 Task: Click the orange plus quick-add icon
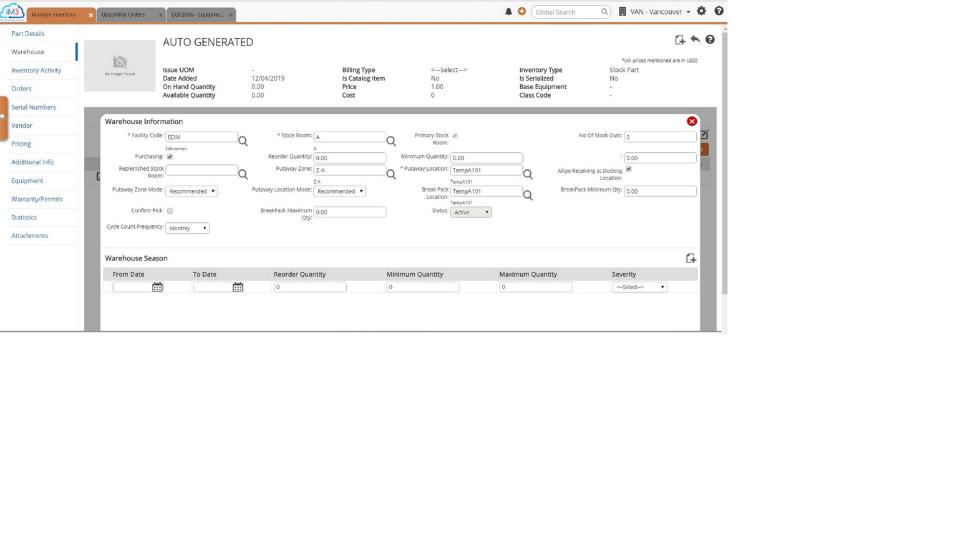coord(522,12)
